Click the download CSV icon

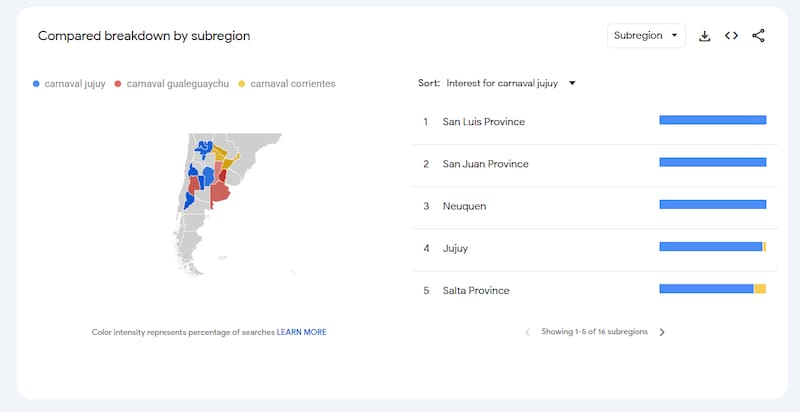click(x=704, y=36)
